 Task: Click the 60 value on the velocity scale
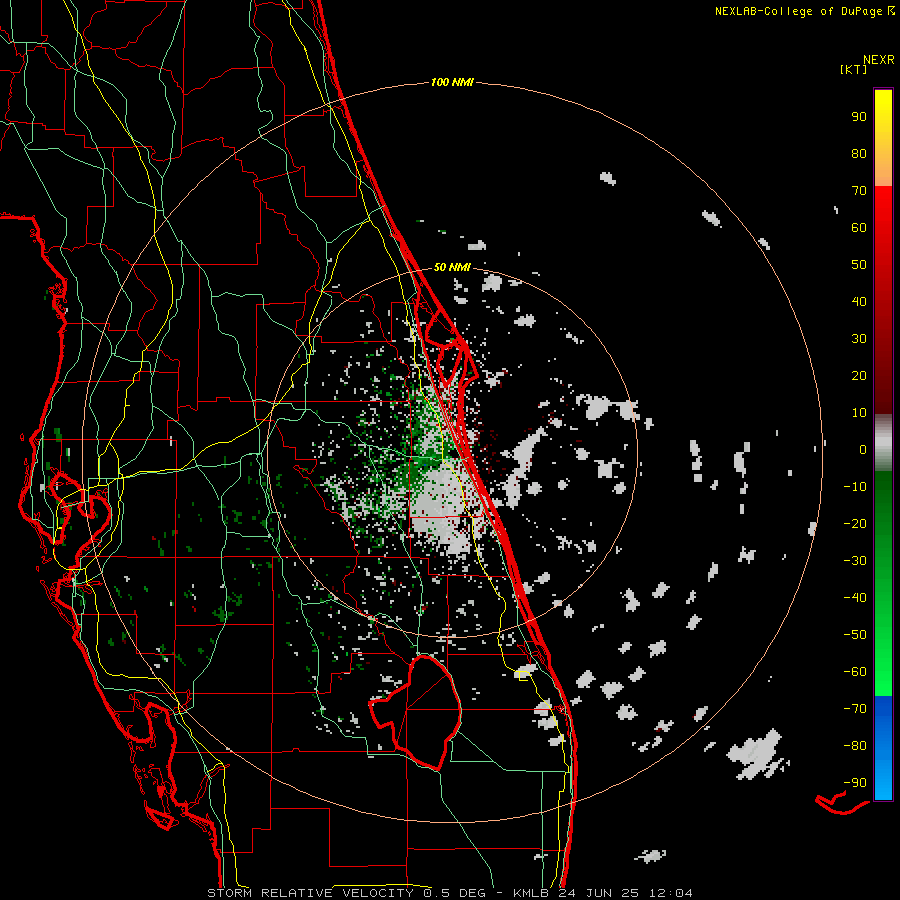click(859, 228)
